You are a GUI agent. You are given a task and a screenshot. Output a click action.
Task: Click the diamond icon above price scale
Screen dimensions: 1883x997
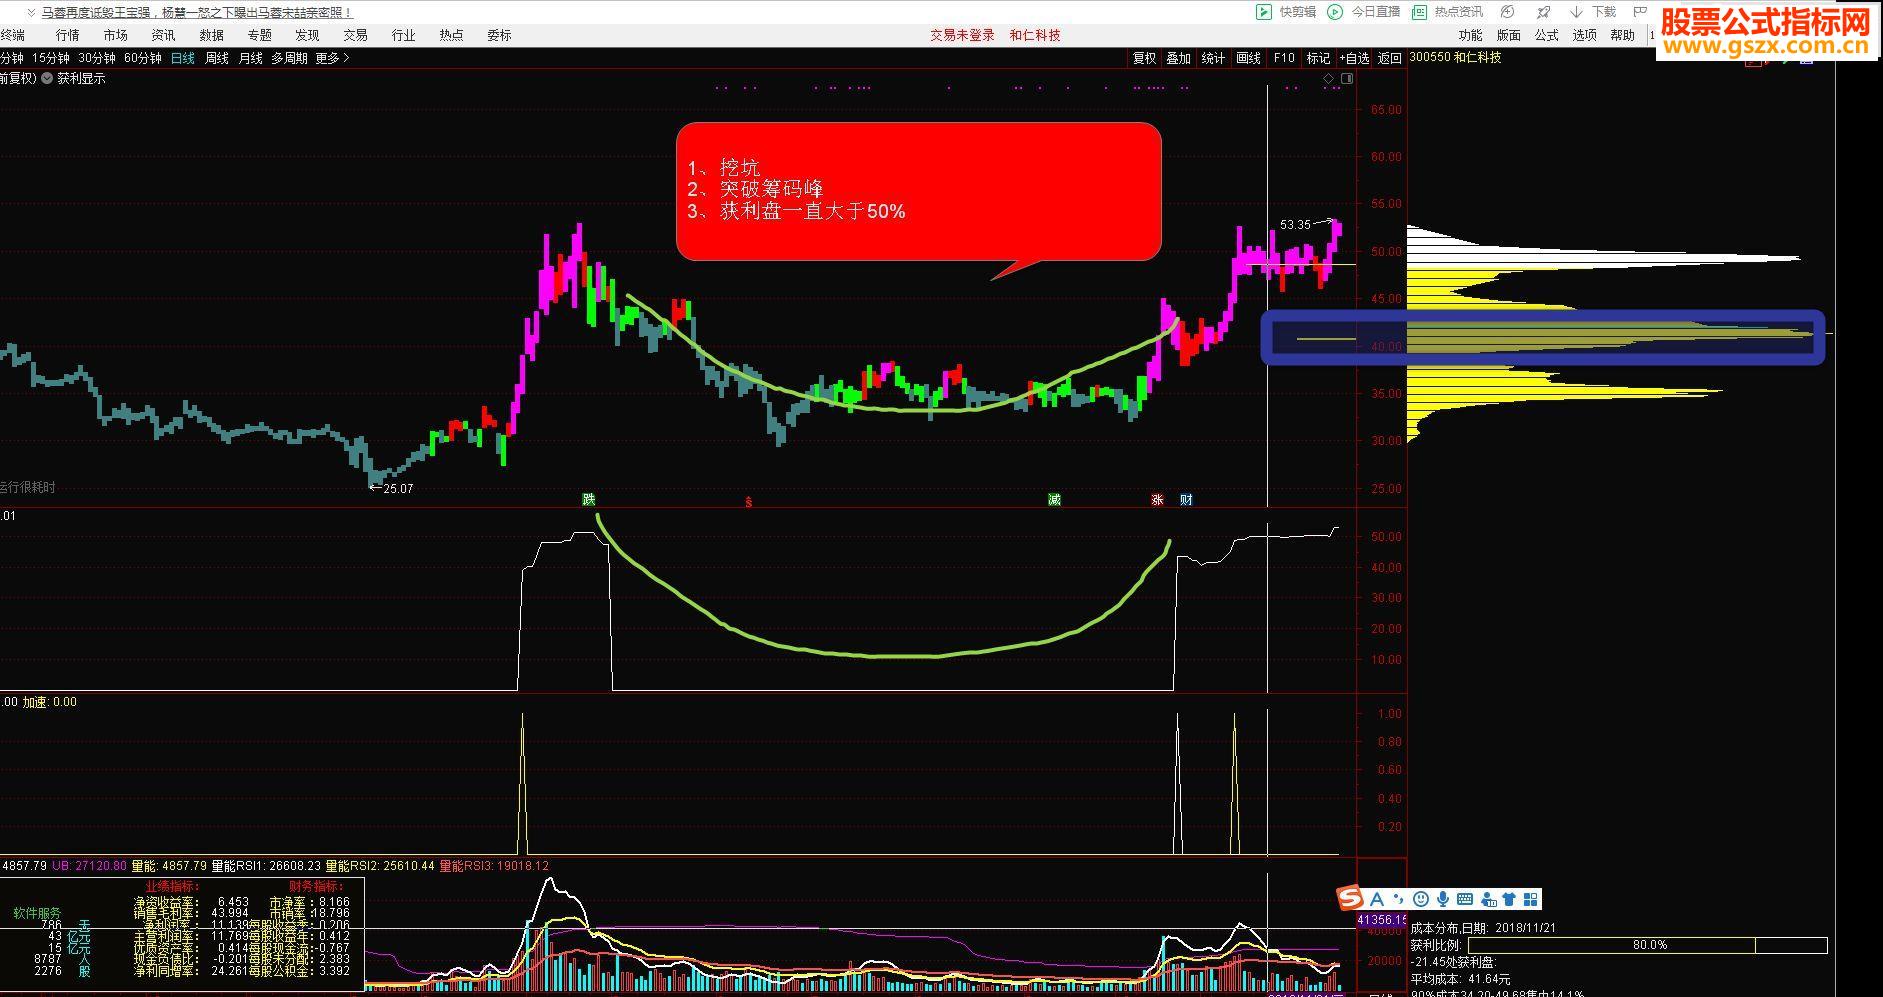point(1329,78)
